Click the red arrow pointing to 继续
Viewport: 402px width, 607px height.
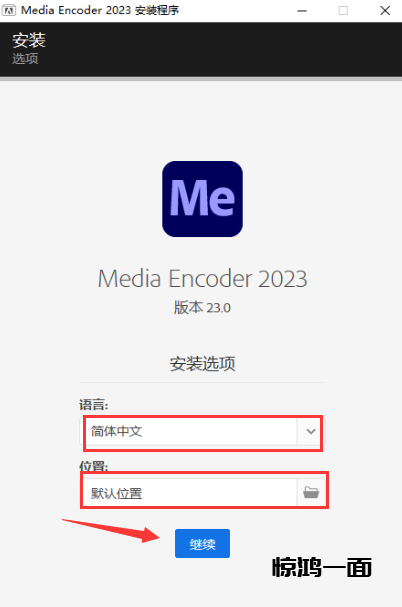tap(111, 530)
